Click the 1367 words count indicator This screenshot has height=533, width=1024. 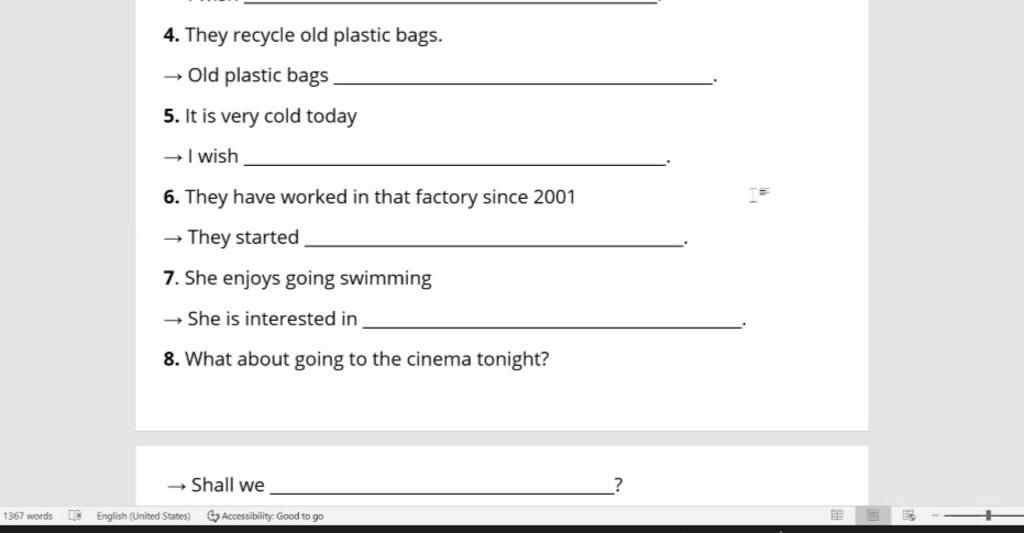click(27, 516)
